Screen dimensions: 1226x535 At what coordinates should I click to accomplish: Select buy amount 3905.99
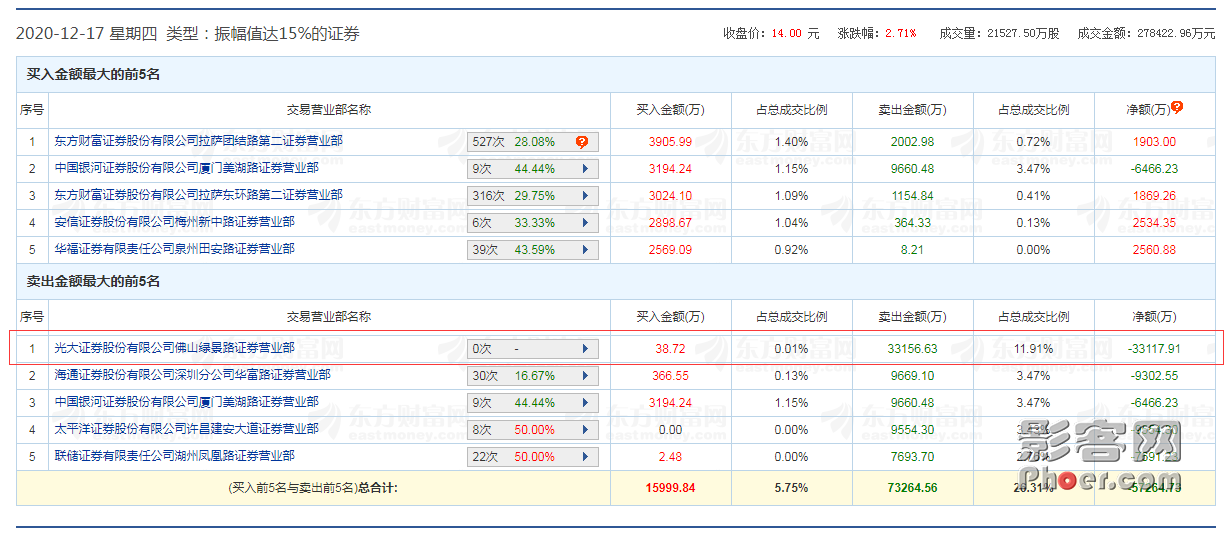coord(670,142)
